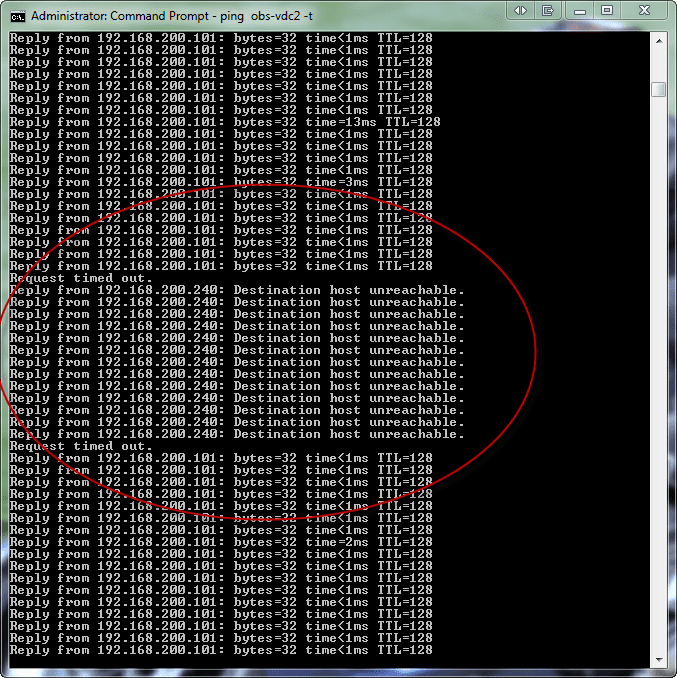
Task: Click the left-right arrows title bar button
Action: point(521,10)
